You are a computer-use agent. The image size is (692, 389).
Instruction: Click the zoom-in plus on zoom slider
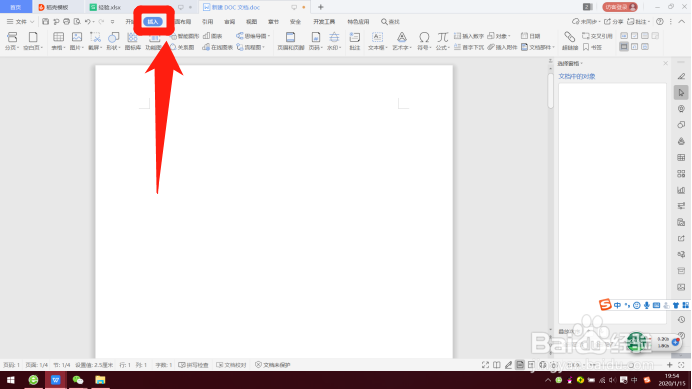(669, 365)
